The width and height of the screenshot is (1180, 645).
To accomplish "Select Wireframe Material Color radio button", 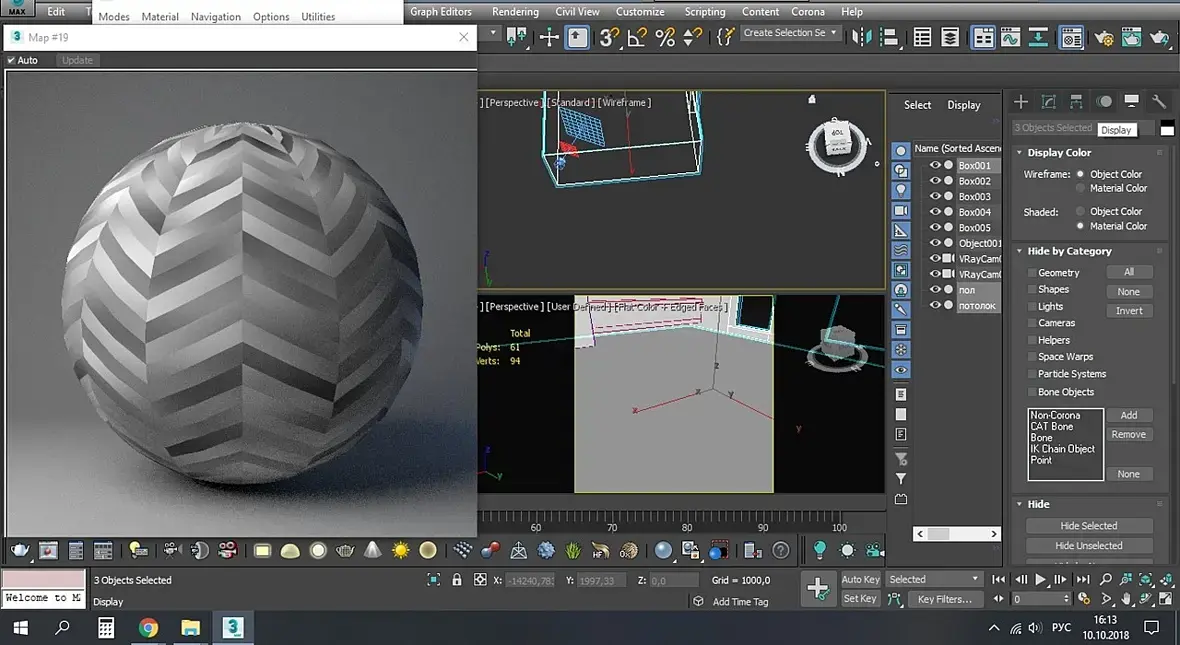I will coord(1081,188).
